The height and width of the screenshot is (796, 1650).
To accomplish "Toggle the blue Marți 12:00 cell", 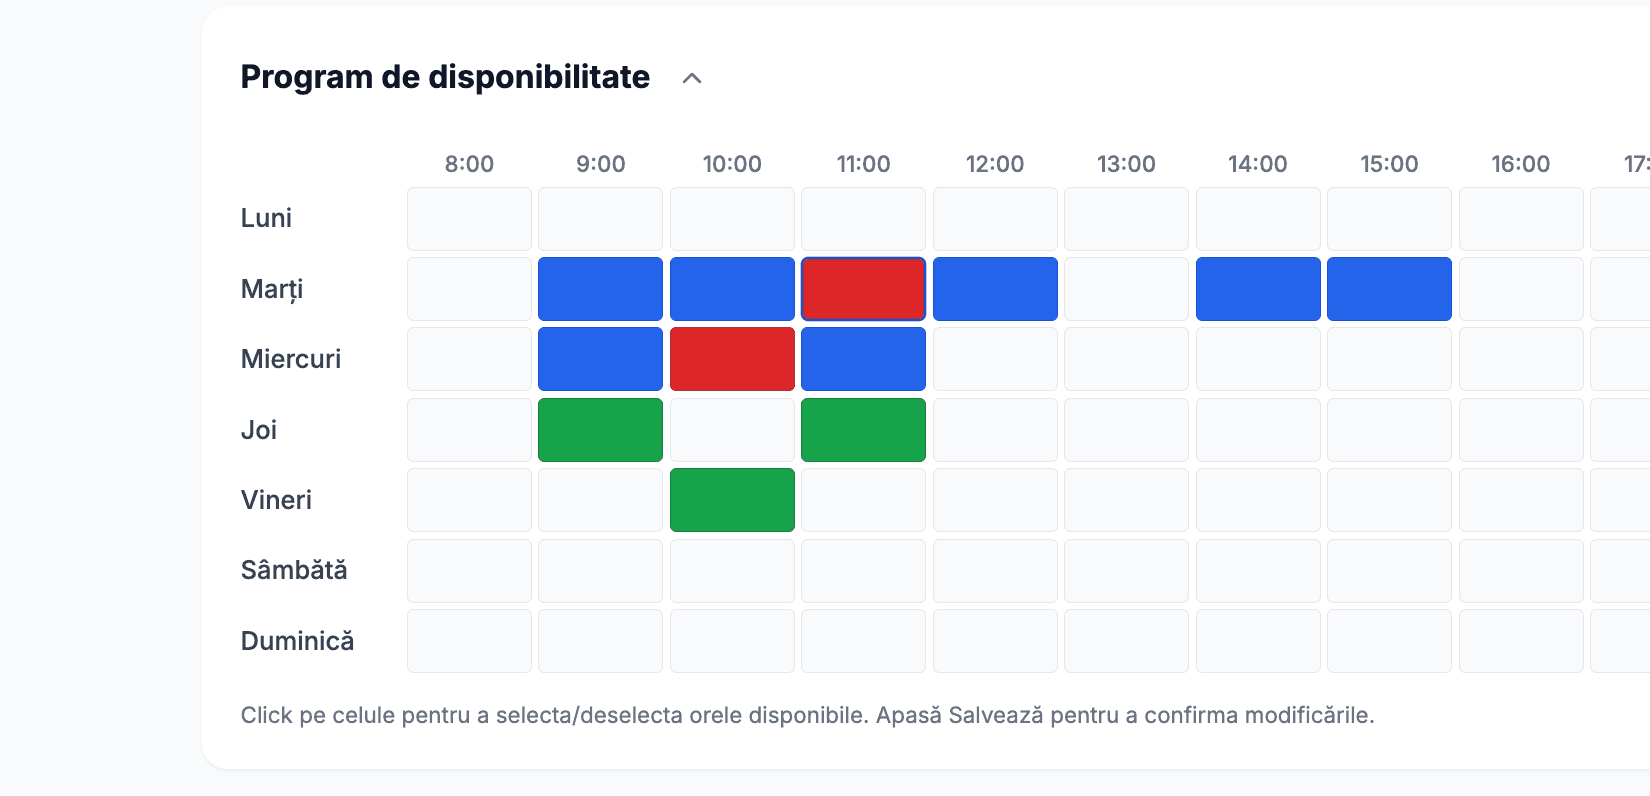I will coord(995,288).
